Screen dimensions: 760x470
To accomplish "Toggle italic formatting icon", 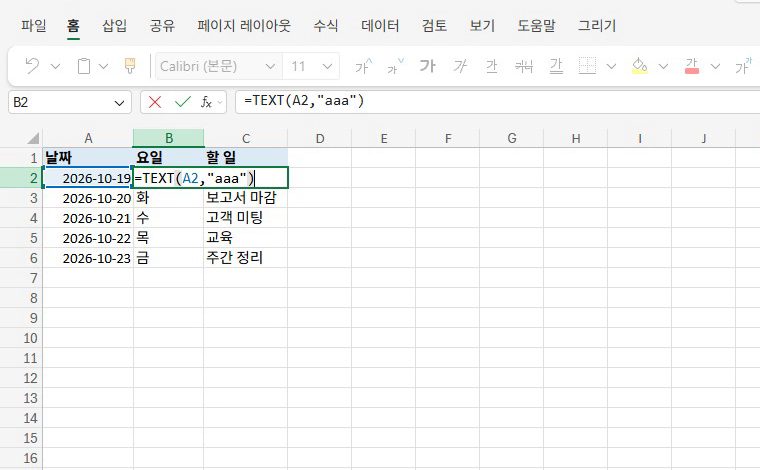I will [460, 65].
